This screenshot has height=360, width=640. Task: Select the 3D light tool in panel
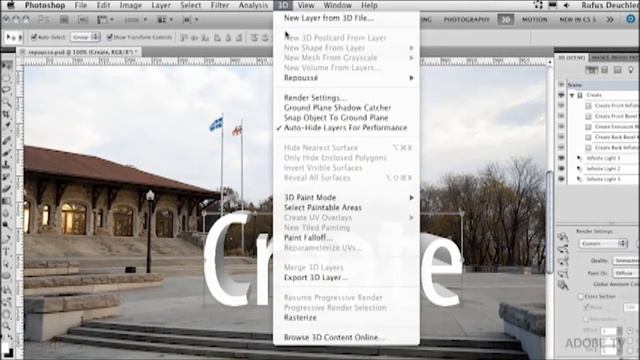[x=563, y=273]
